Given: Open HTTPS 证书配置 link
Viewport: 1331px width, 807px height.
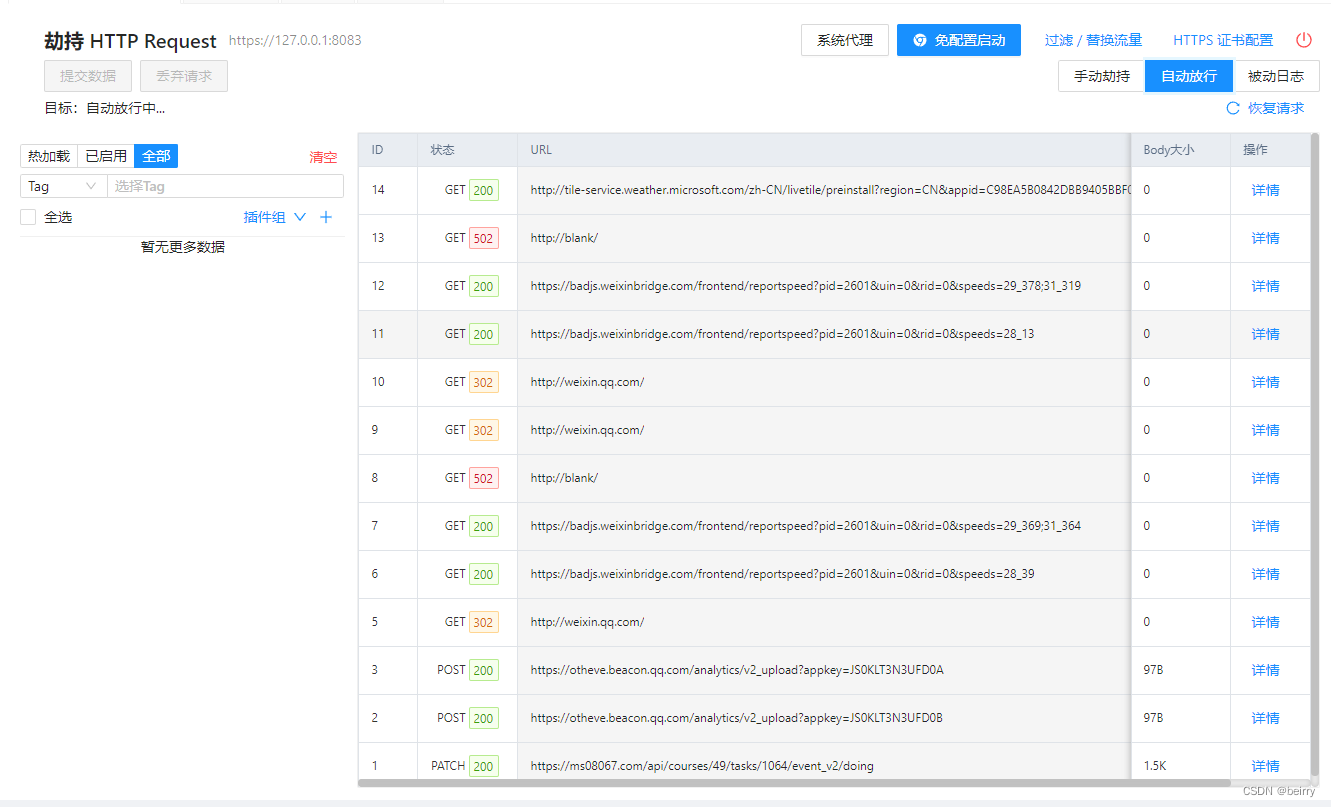Looking at the screenshot, I should (1223, 40).
